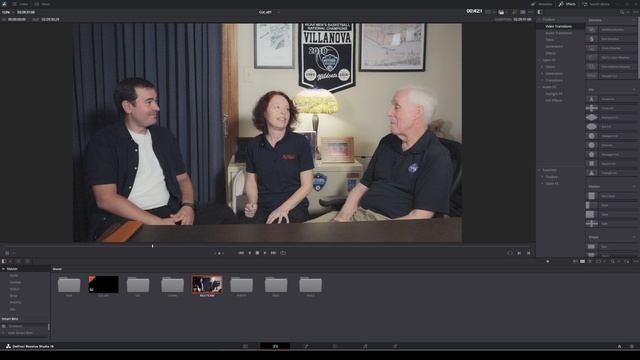The height and width of the screenshot is (360, 640).
Task: Click the DaVinci Resolve Studio logo
Action: (x=8, y=346)
